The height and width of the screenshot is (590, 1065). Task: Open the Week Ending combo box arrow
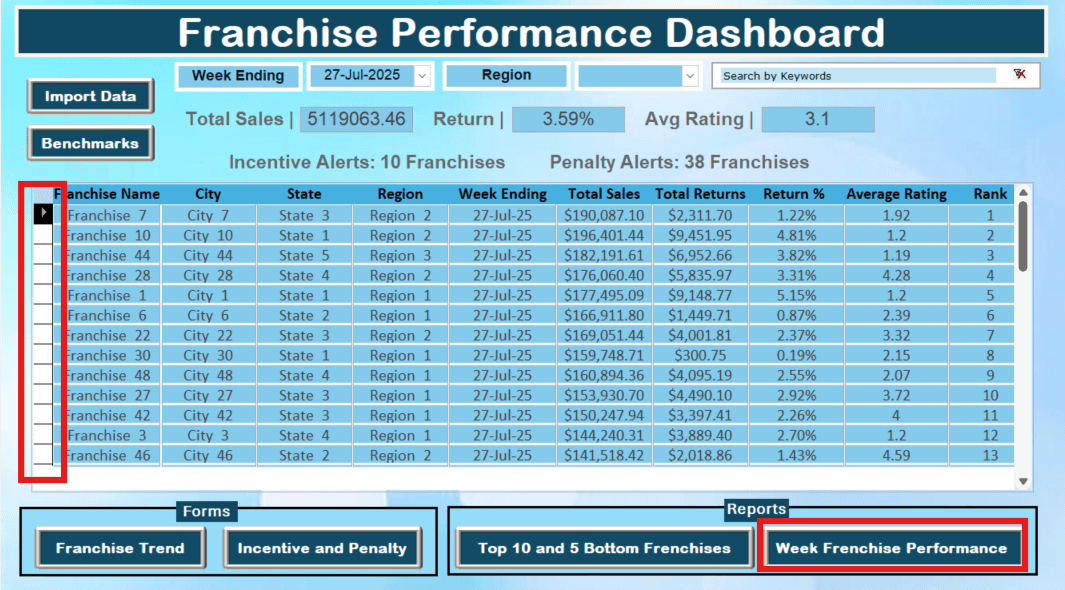[421, 76]
